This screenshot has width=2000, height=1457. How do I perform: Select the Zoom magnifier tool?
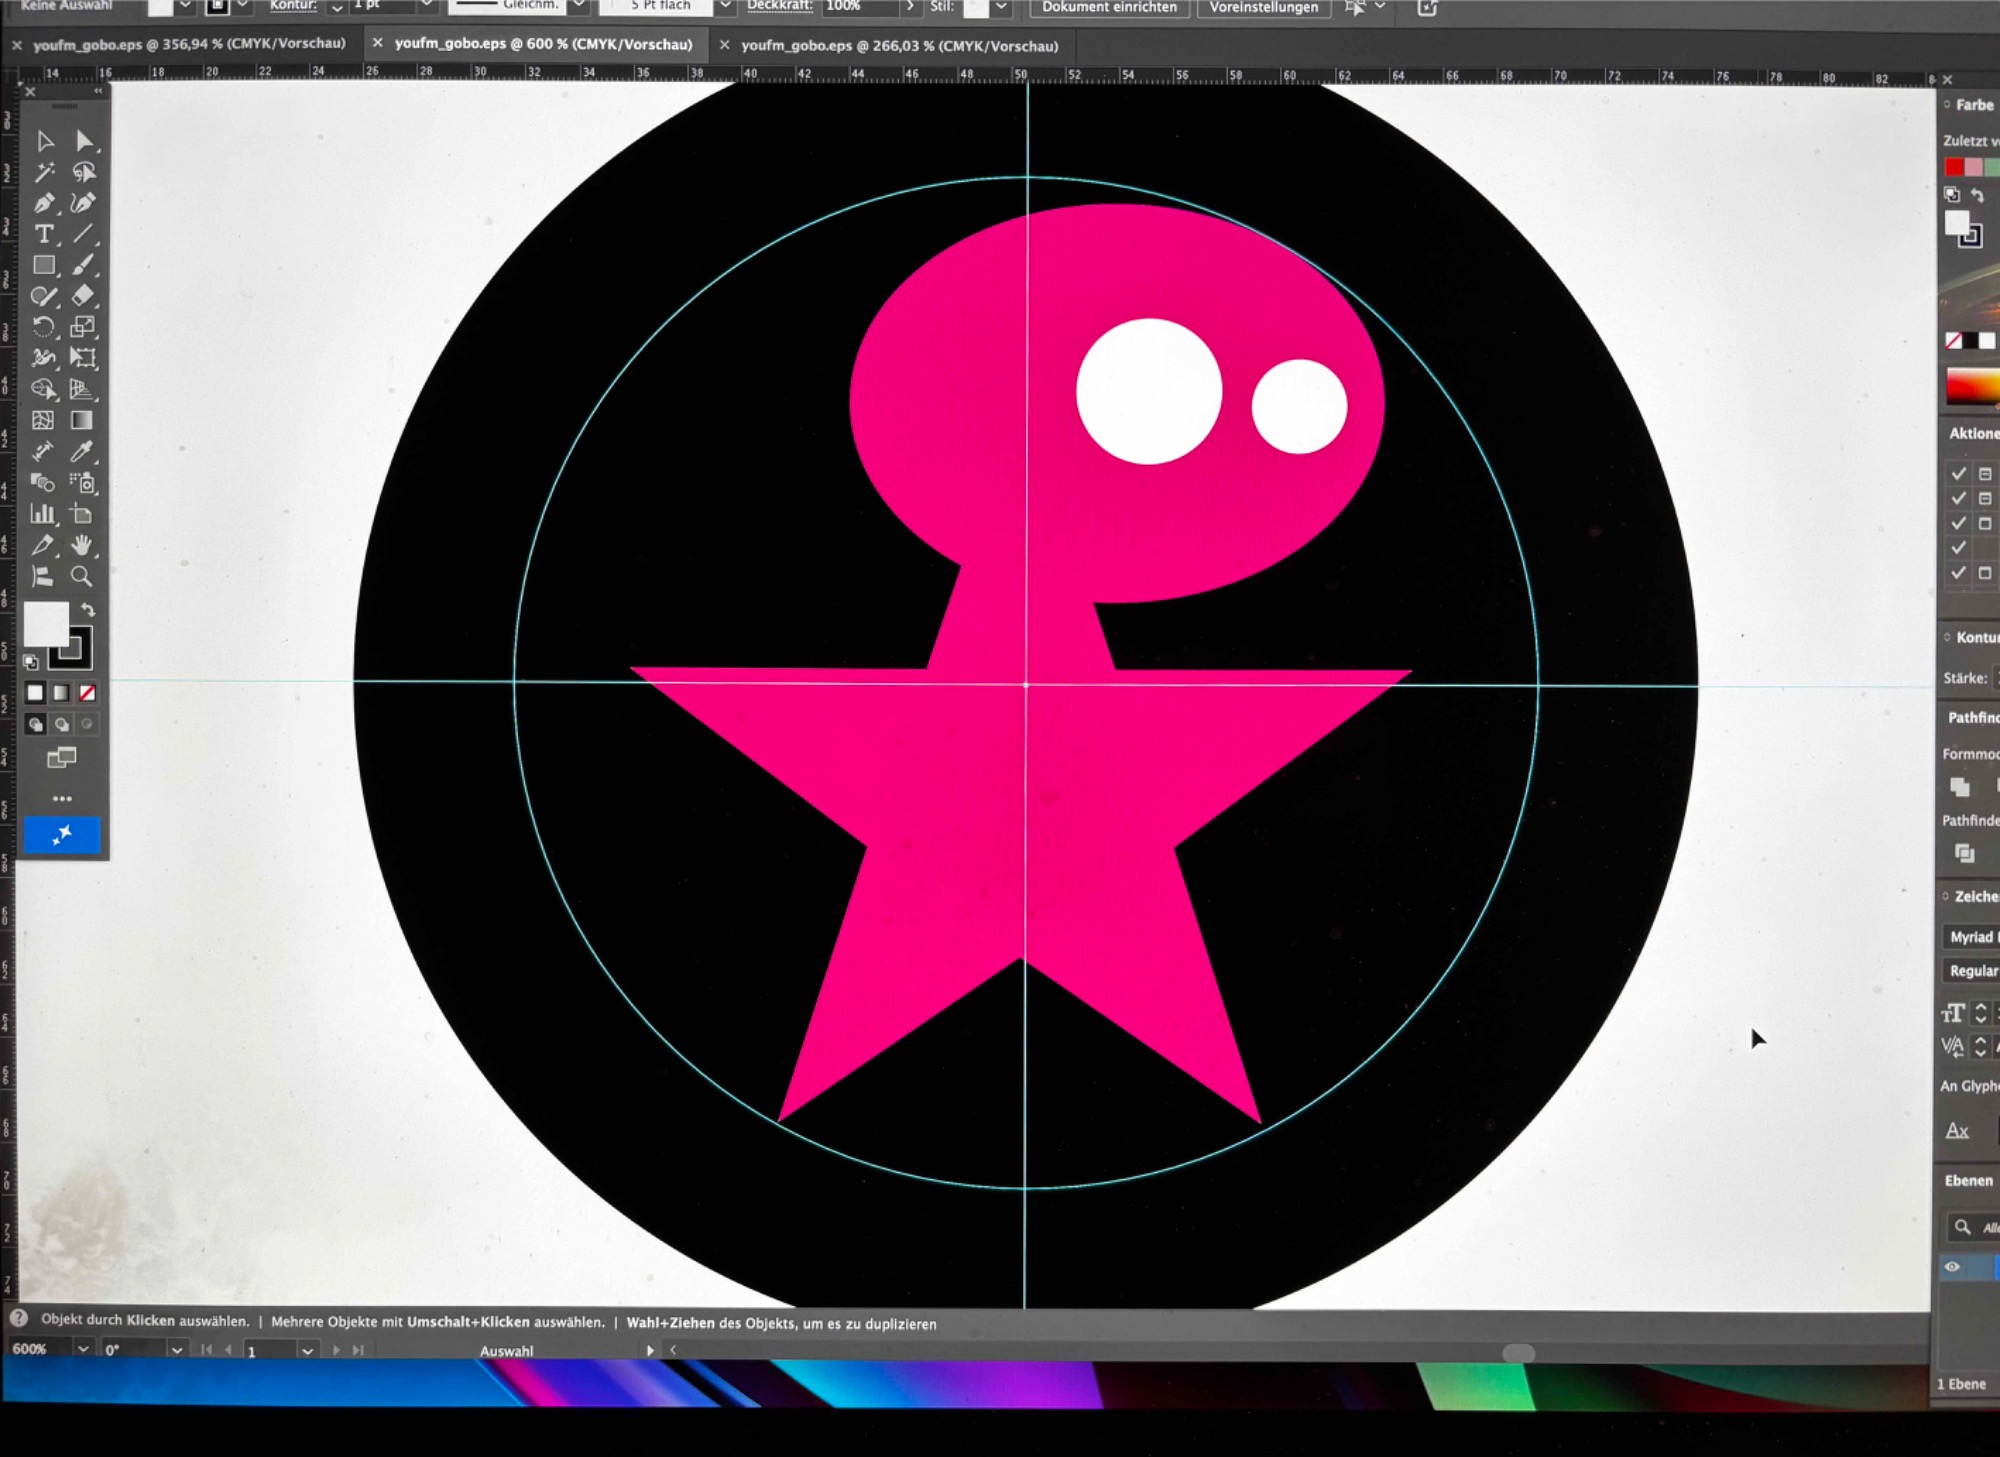(82, 576)
